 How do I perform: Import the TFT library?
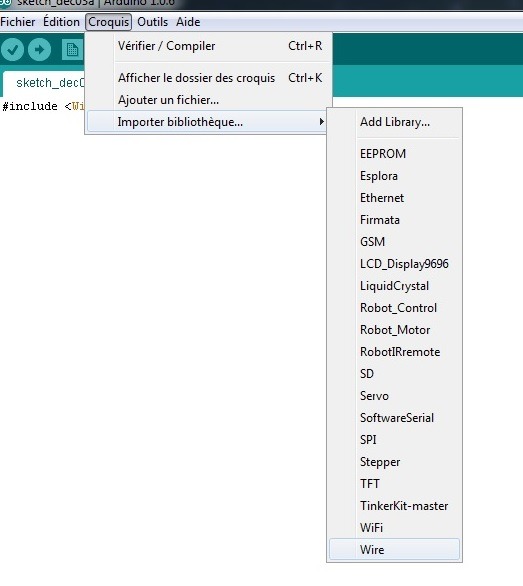coord(394,484)
